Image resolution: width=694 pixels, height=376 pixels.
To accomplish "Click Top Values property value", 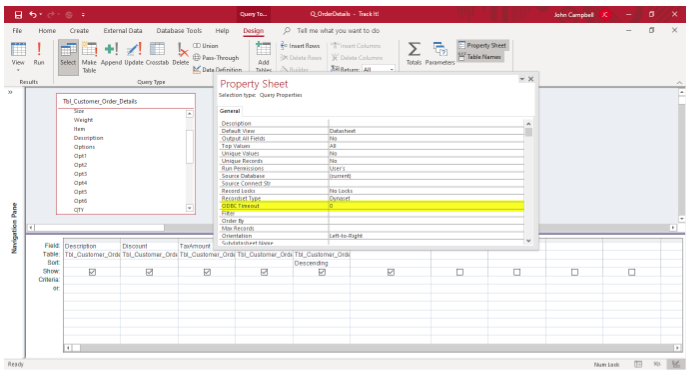I will coord(426,146).
